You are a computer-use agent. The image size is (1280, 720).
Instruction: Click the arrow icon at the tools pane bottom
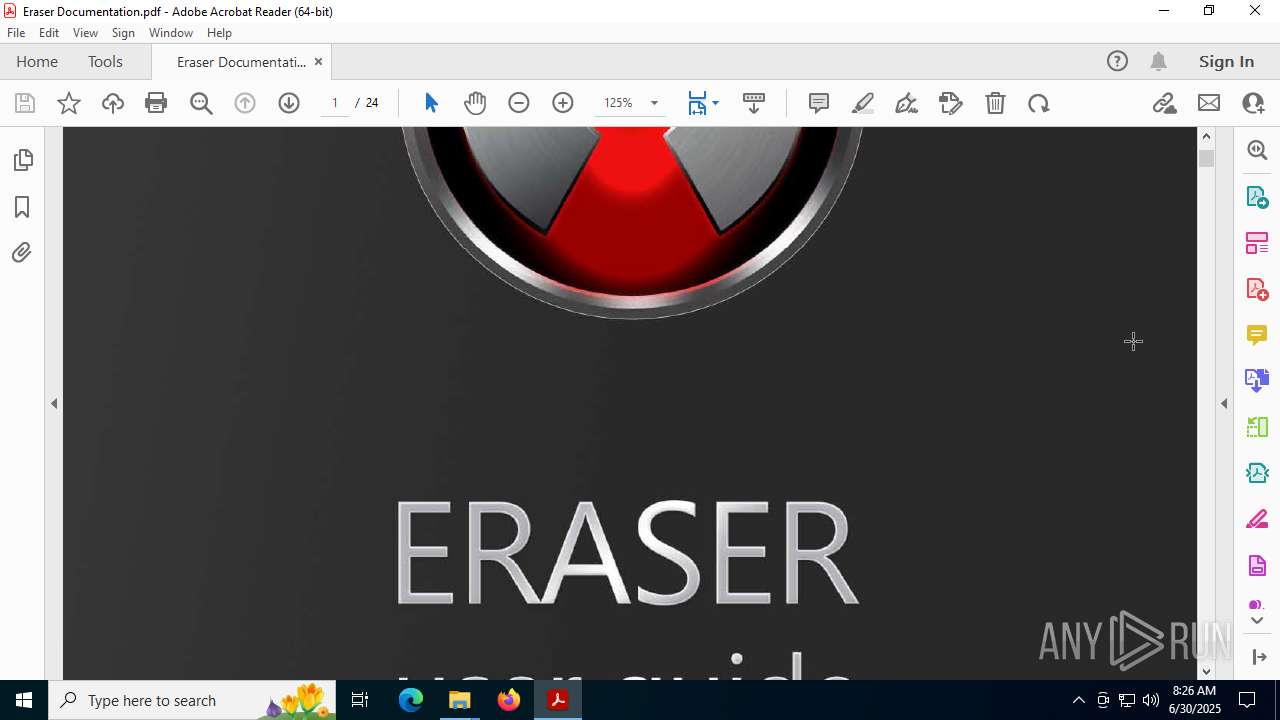pyautogui.click(x=1259, y=657)
